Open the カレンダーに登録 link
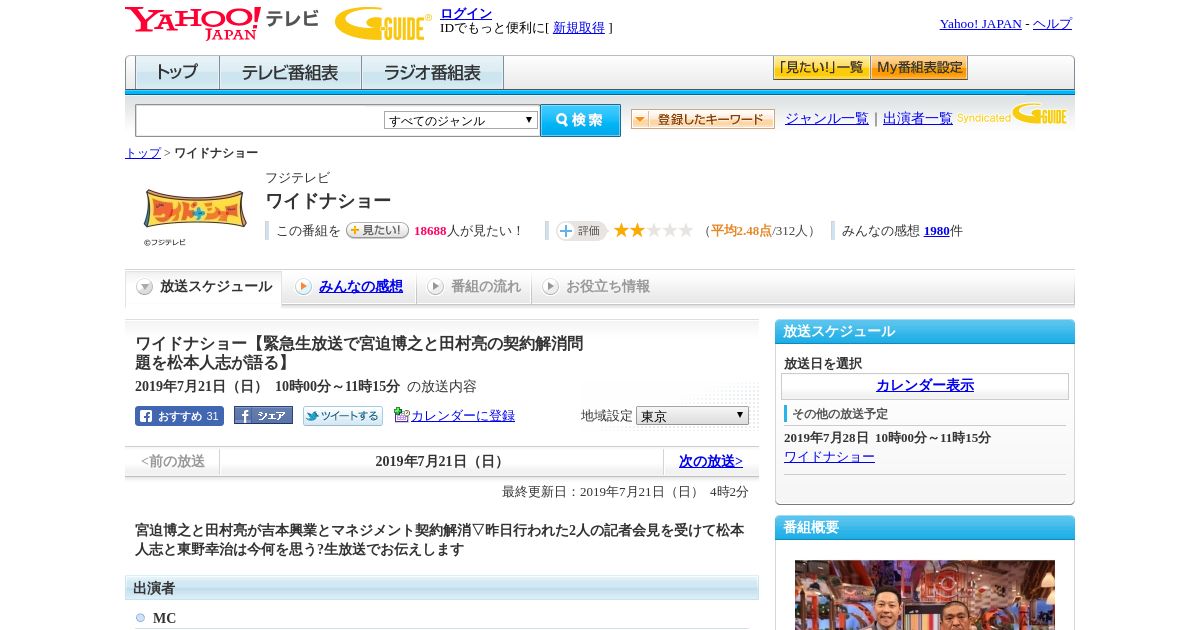1200x630 pixels. click(x=463, y=415)
